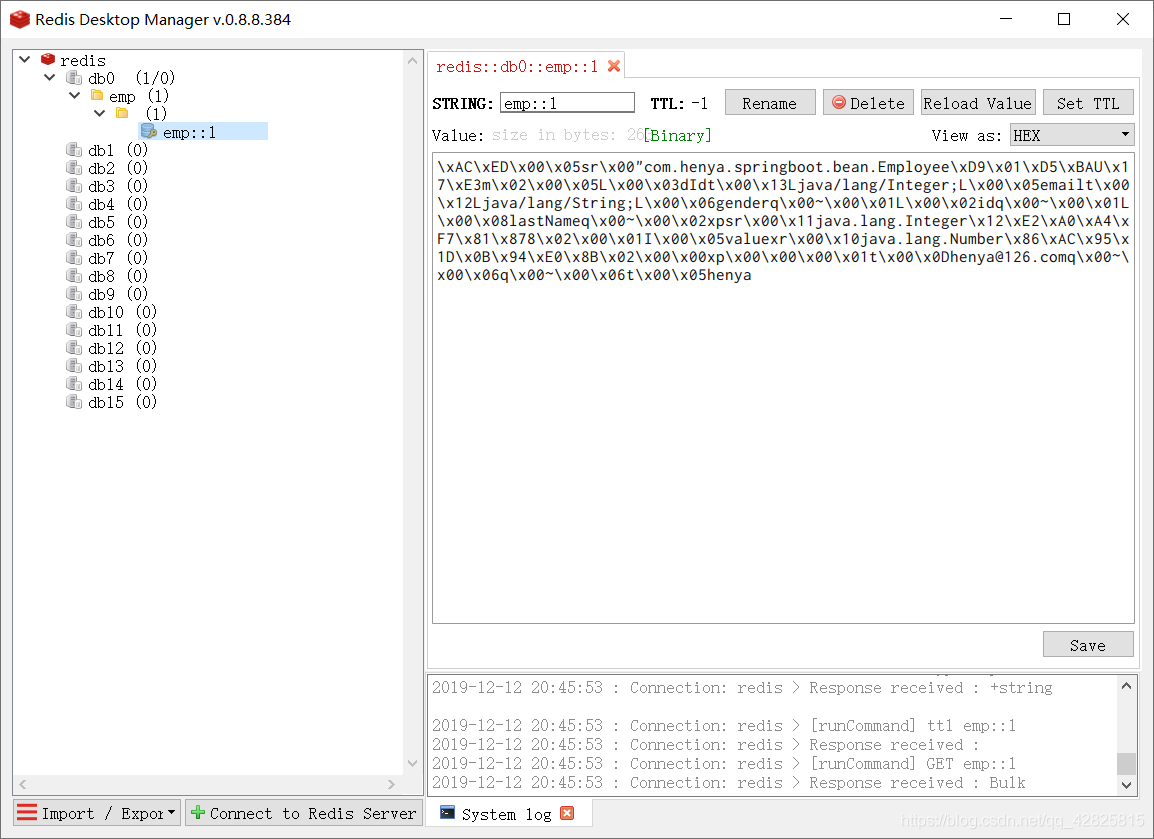Click the system log scrollbar up arrow

point(1126,685)
